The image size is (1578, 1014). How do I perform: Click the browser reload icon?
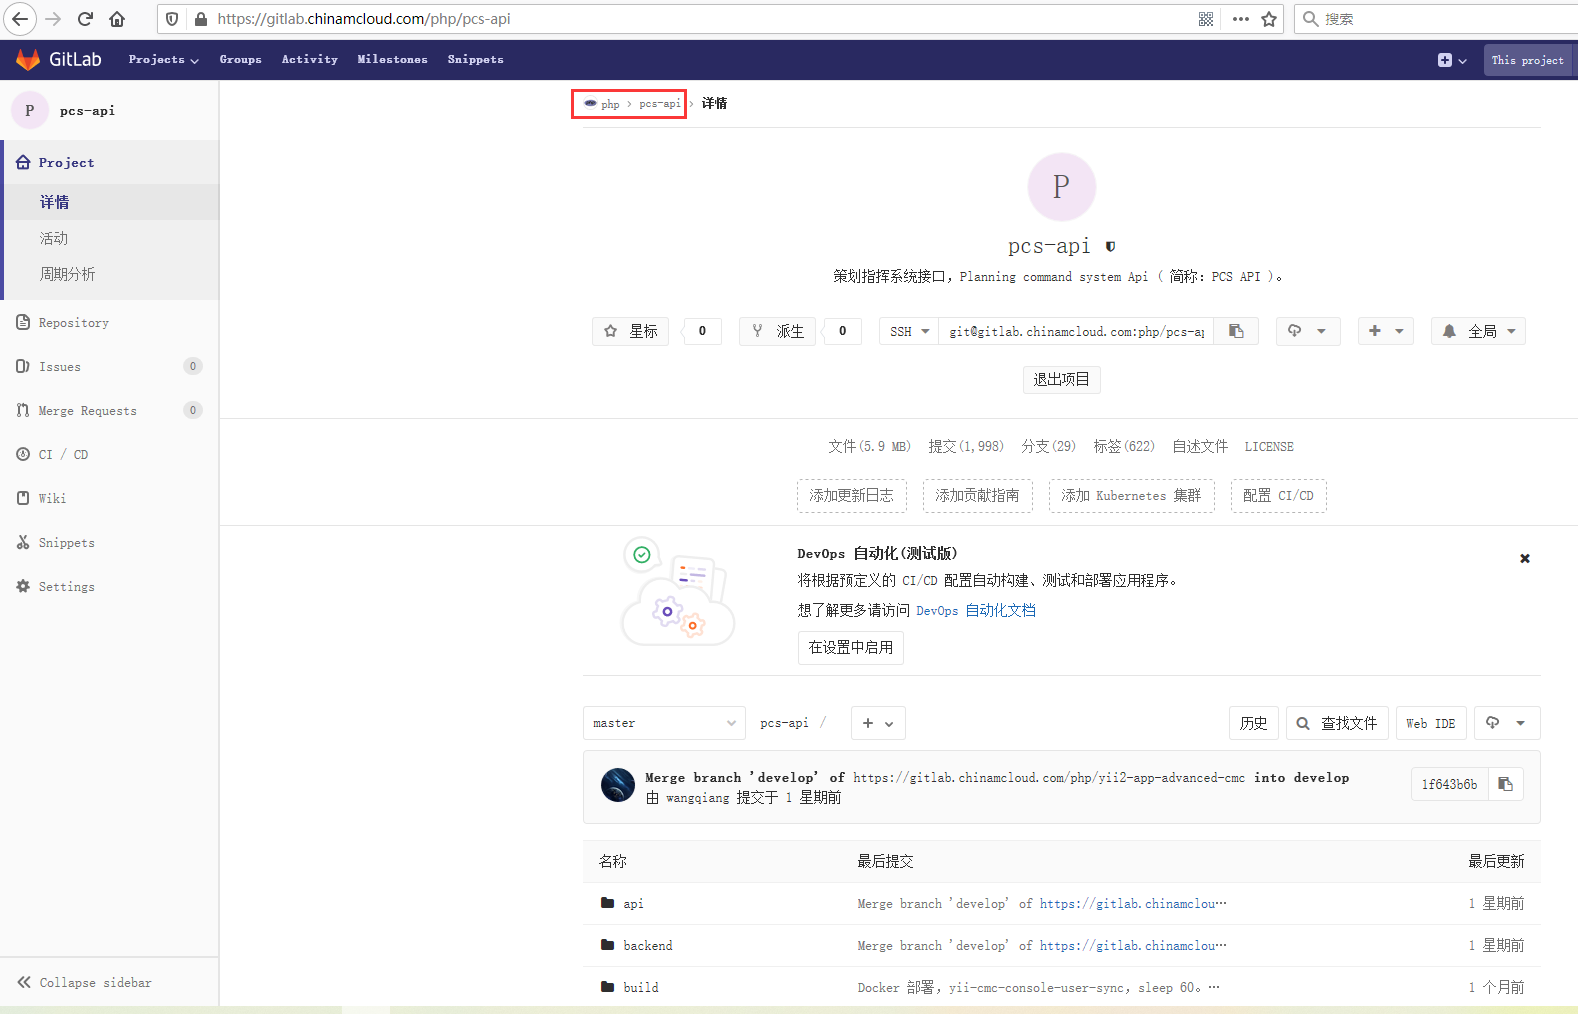[85, 19]
